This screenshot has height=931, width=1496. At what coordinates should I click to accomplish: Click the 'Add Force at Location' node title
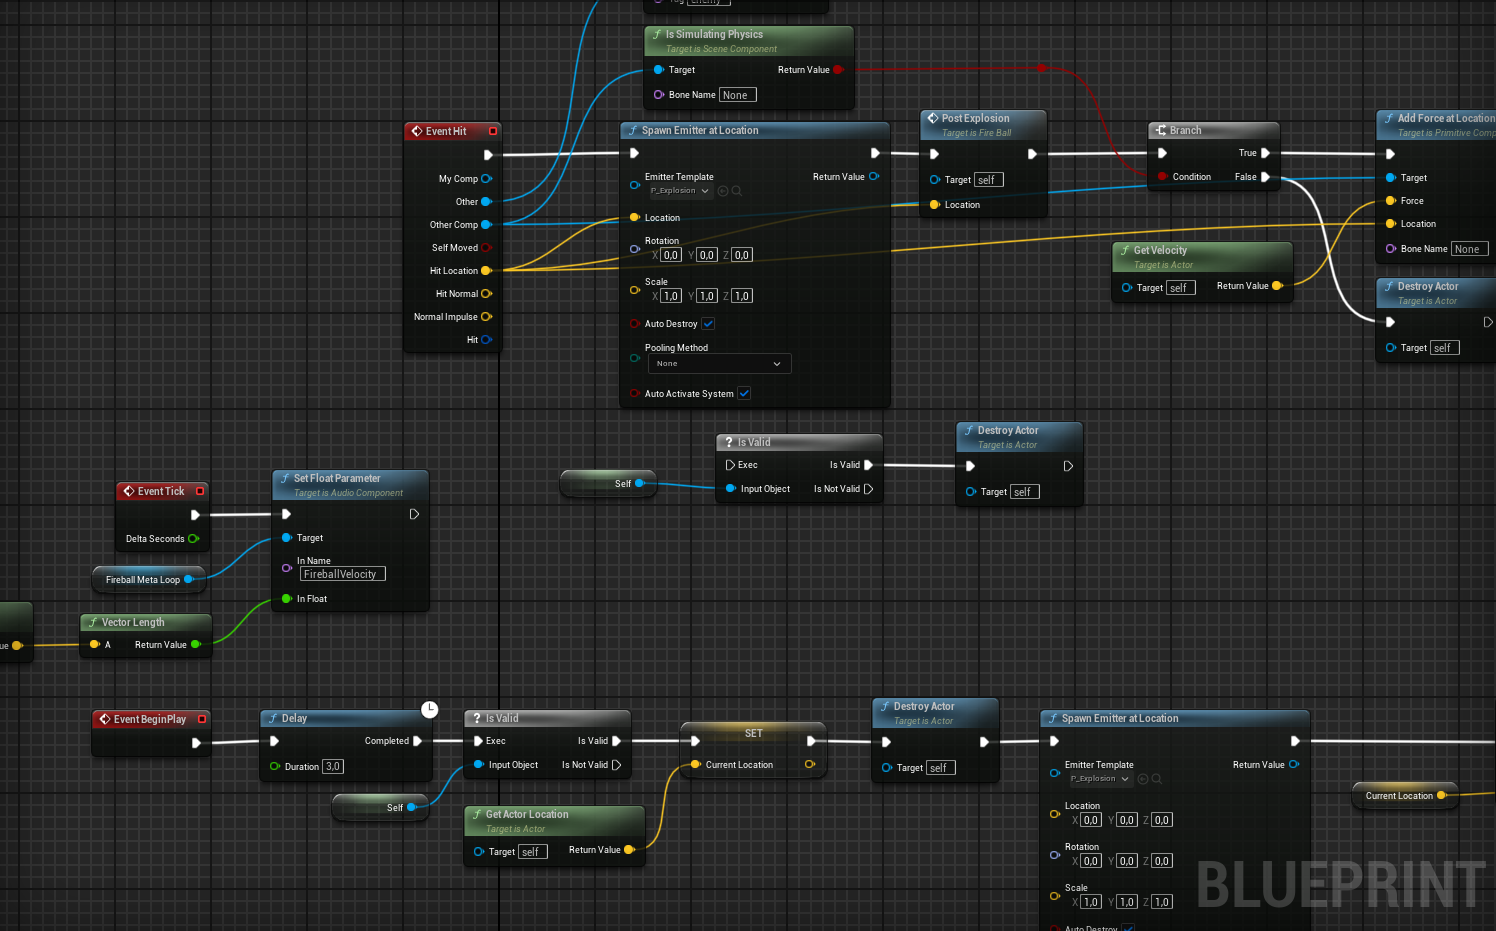pos(1446,118)
